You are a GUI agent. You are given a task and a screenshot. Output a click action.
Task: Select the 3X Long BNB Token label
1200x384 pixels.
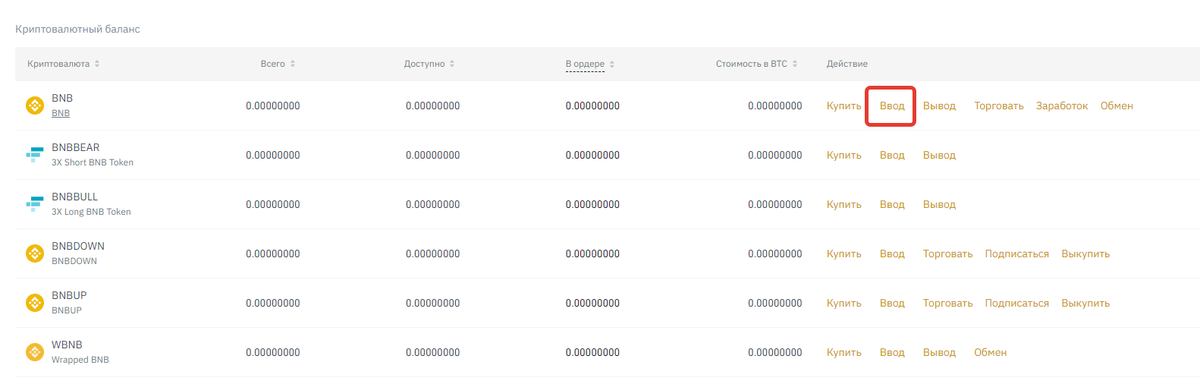[x=91, y=212]
